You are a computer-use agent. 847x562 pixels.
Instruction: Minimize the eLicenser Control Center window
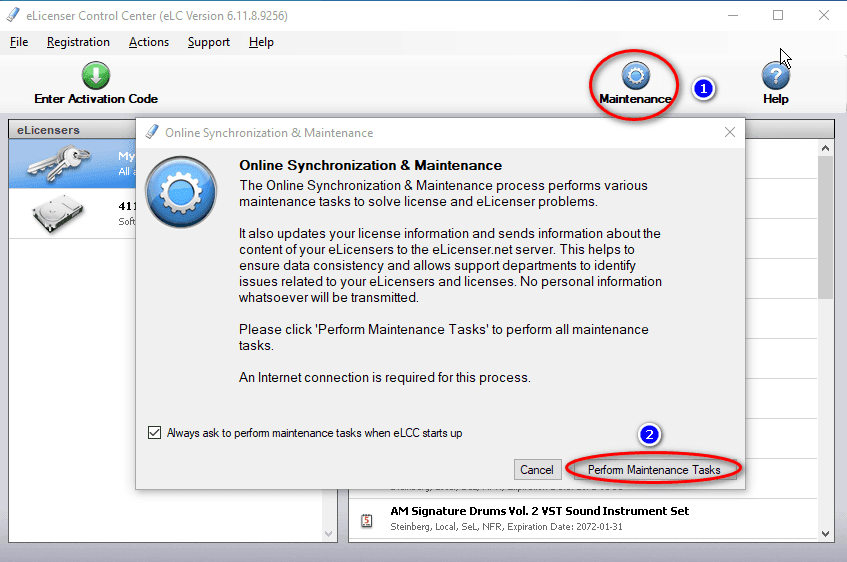[733, 15]
